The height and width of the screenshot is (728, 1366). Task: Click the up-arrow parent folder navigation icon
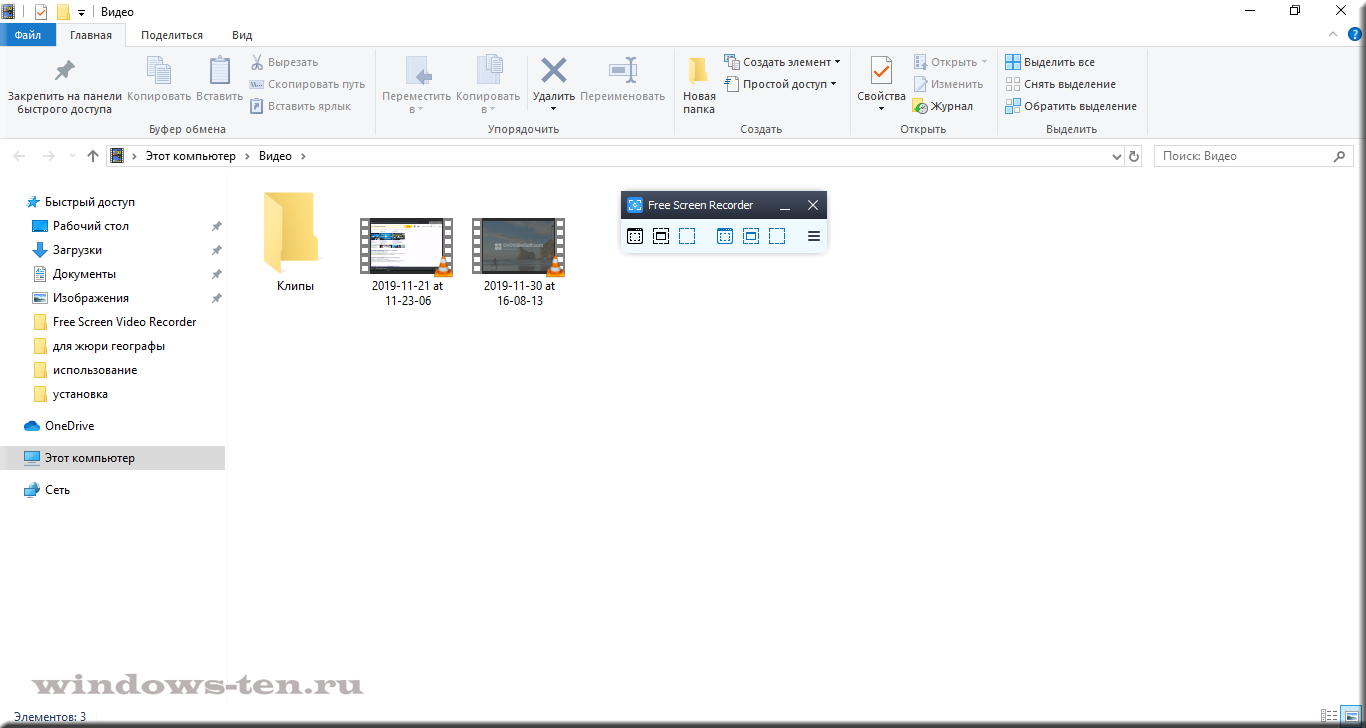93,156
